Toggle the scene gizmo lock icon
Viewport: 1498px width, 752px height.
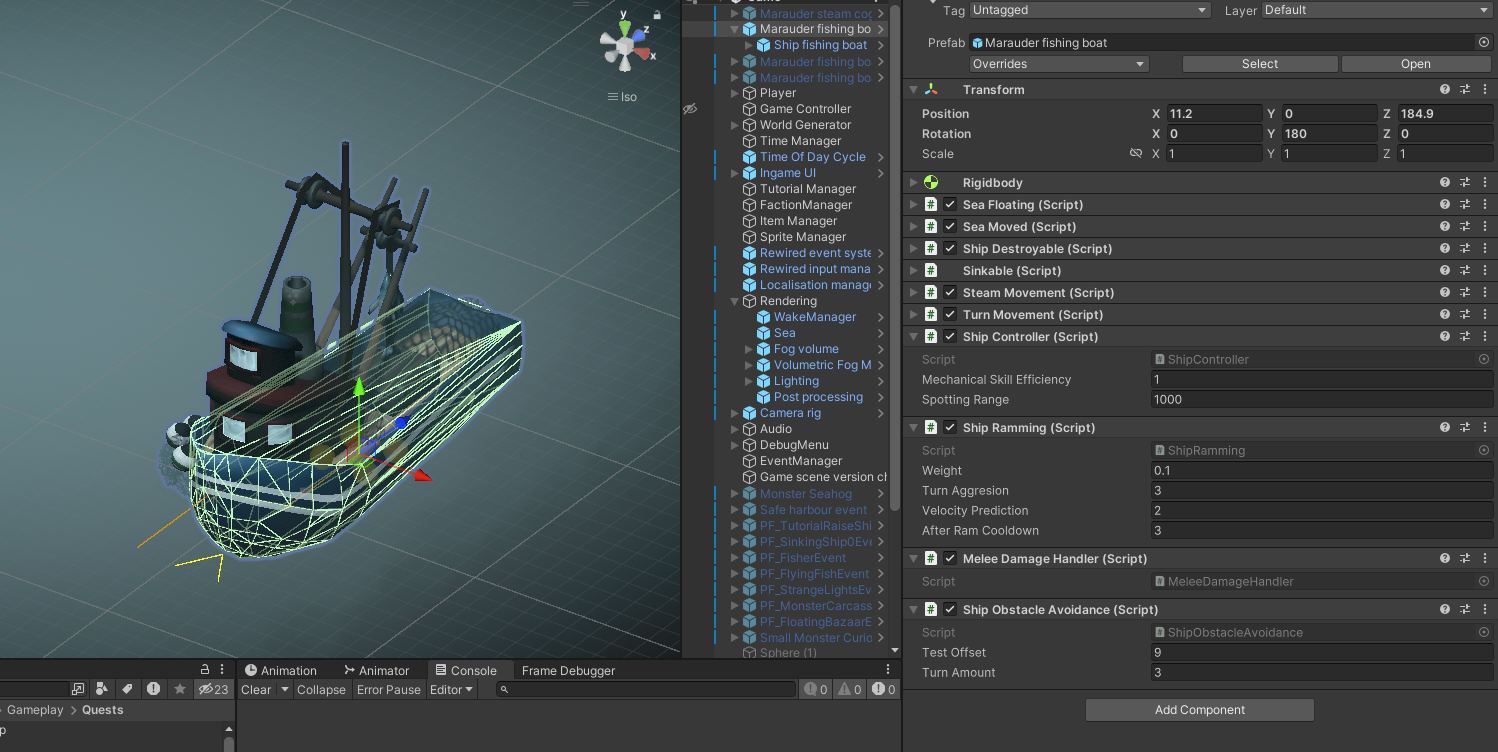[657, 15]
